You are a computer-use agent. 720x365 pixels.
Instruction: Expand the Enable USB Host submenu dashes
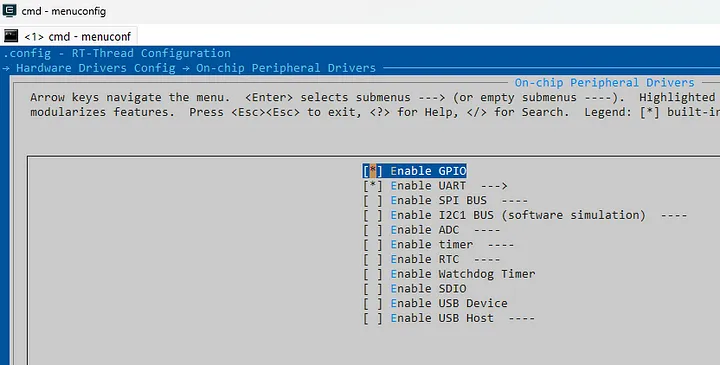pyautogui.click(x=521, y=318)
